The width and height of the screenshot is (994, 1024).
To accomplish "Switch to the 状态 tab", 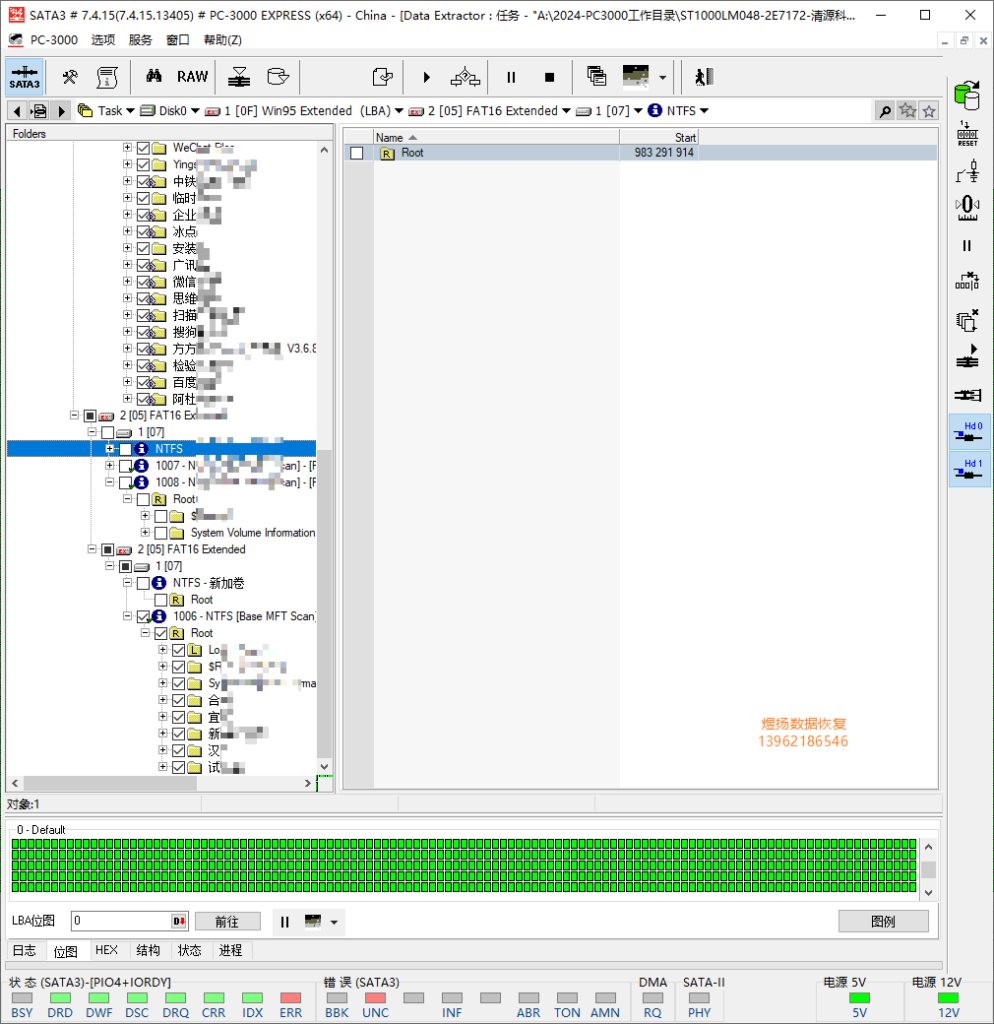I will coord(189,950).
